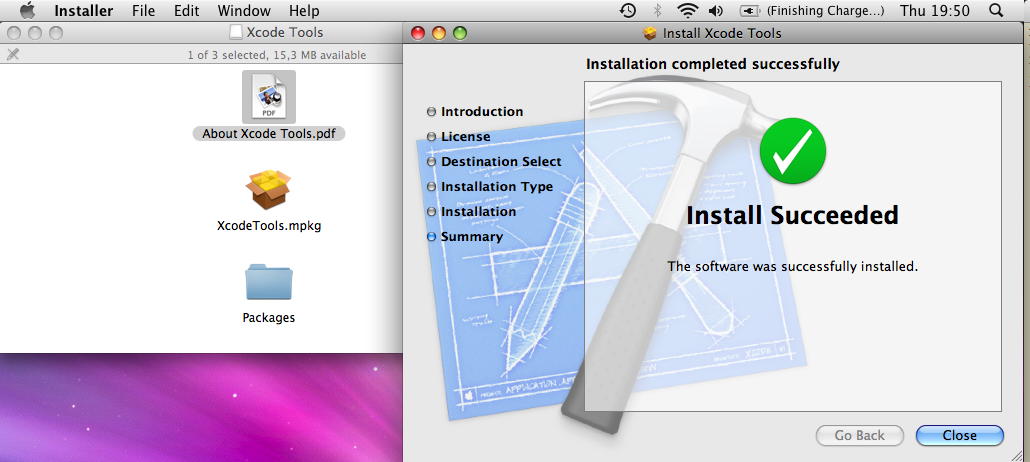Open the Window menu
Viewport: 1030px width, 462px height.
coord(244,11)
